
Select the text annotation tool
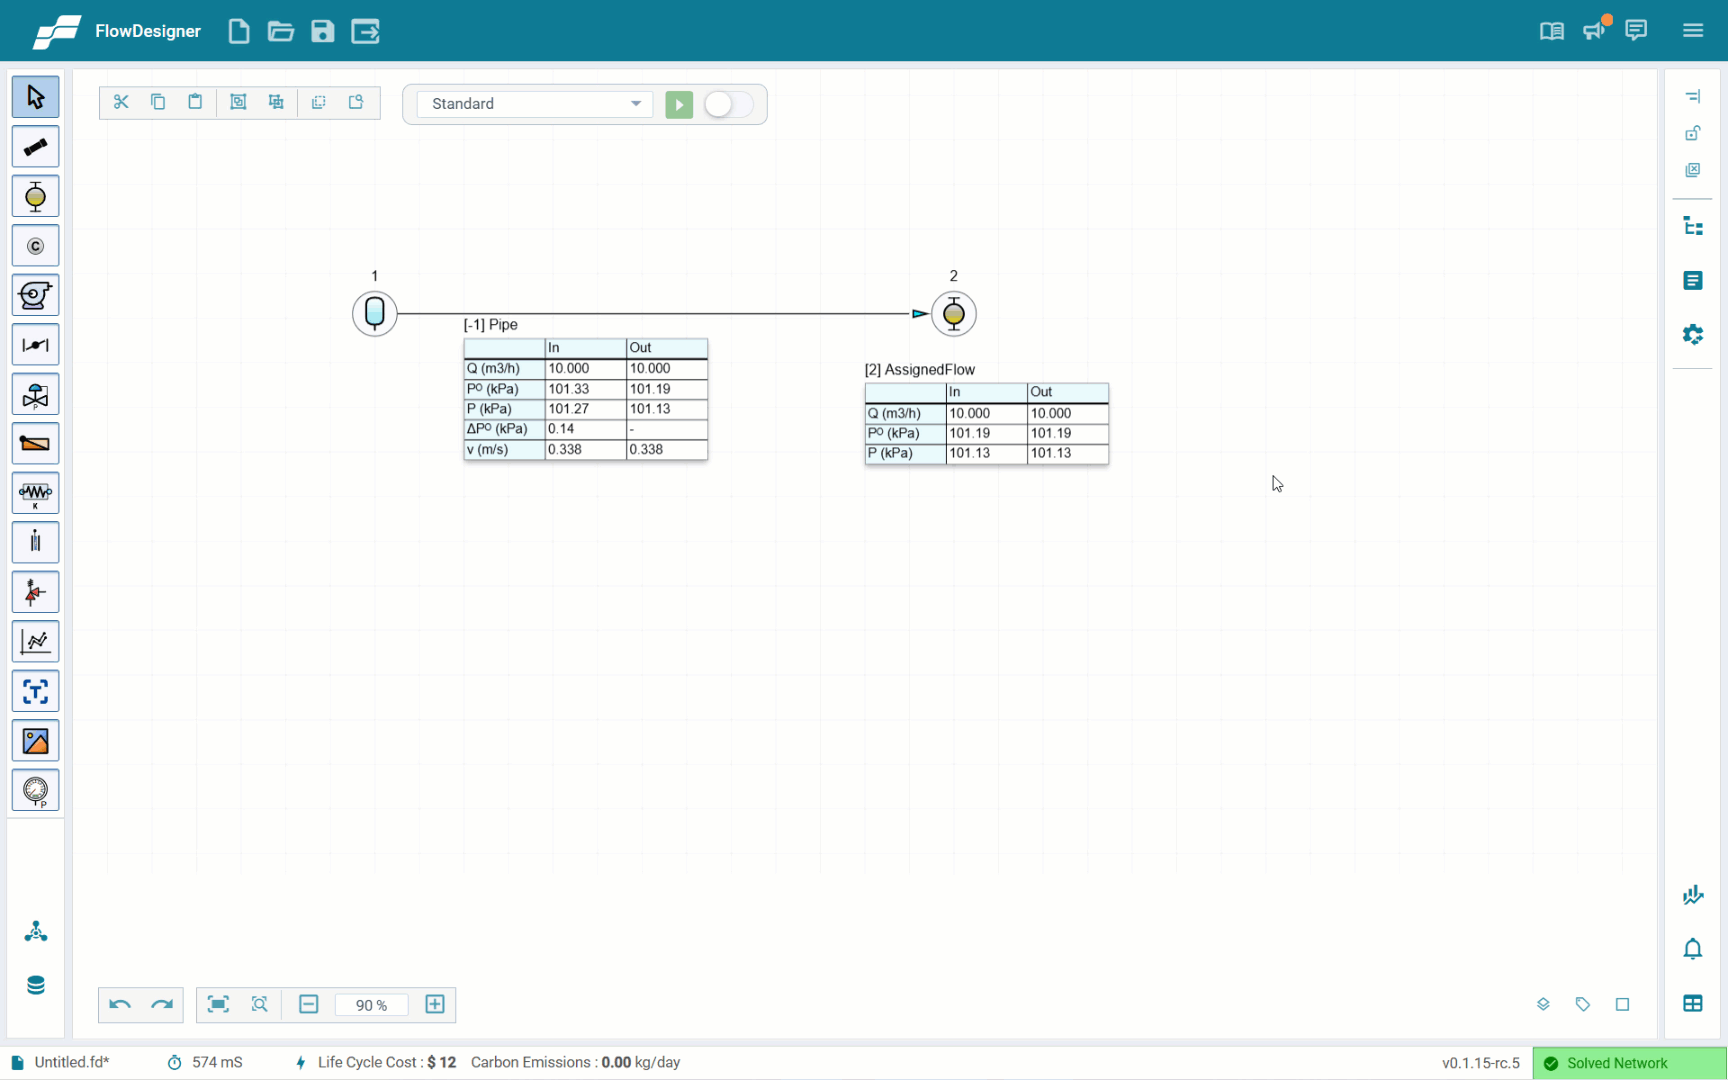(x=35, y=692)
